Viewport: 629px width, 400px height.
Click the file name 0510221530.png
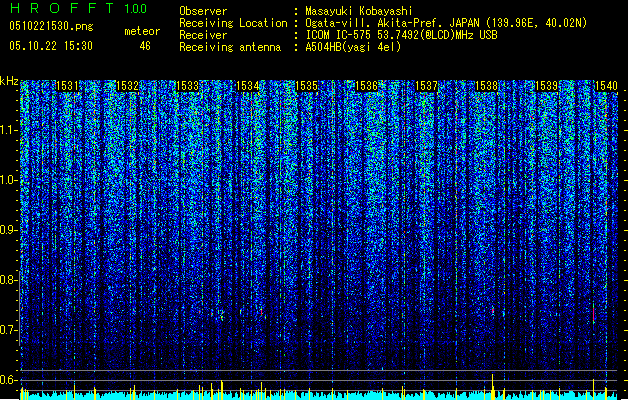click(x=51, y=26)
